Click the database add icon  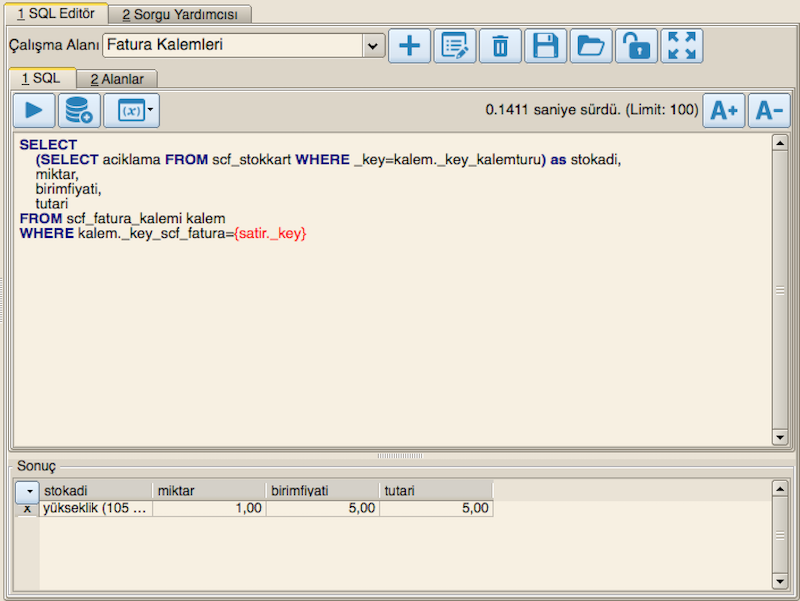pos(78,110)
